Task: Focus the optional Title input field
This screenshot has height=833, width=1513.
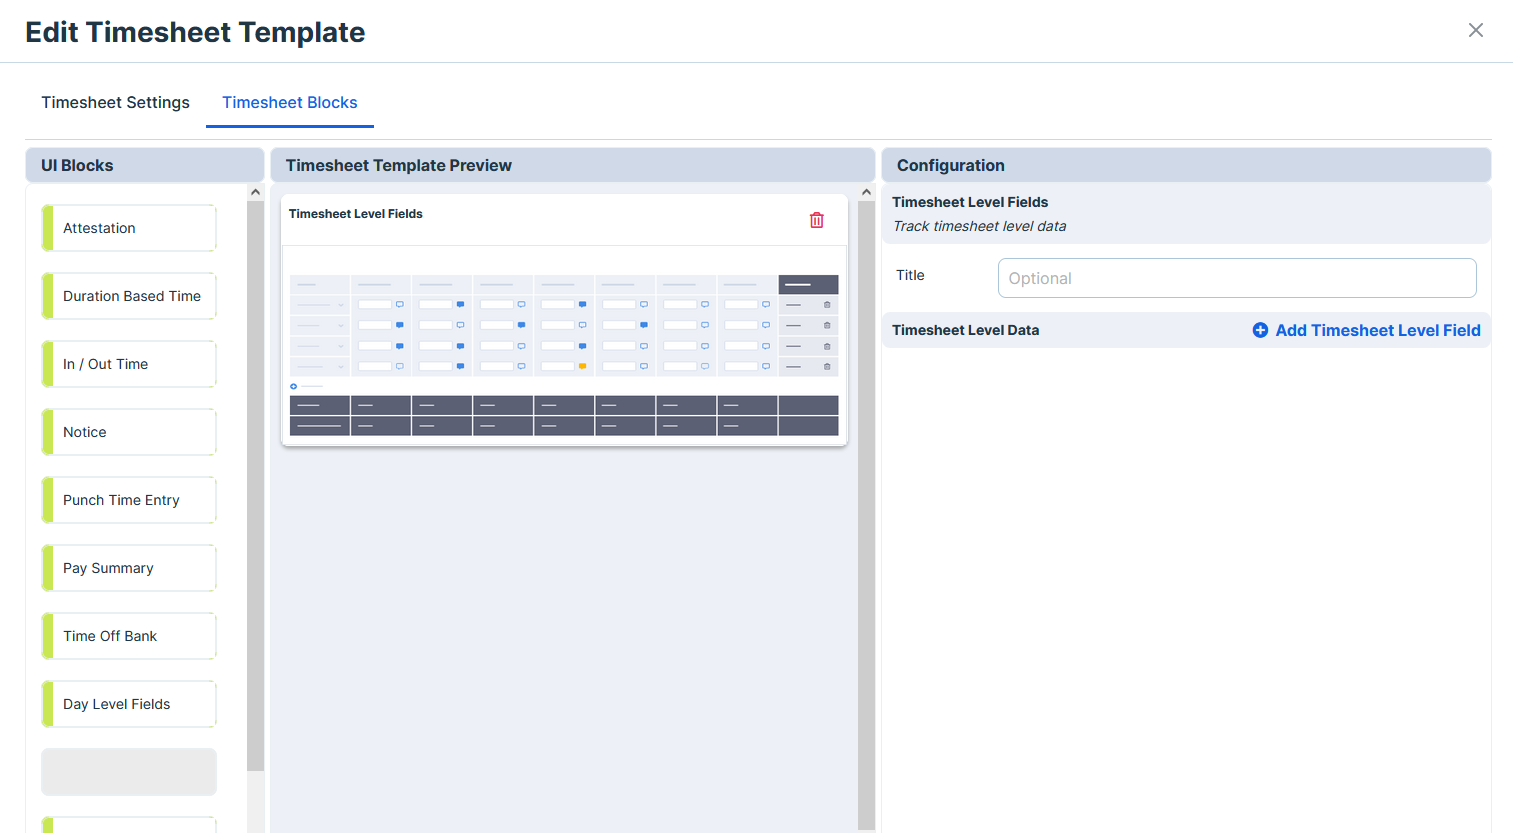Action: coord(1236,278)
